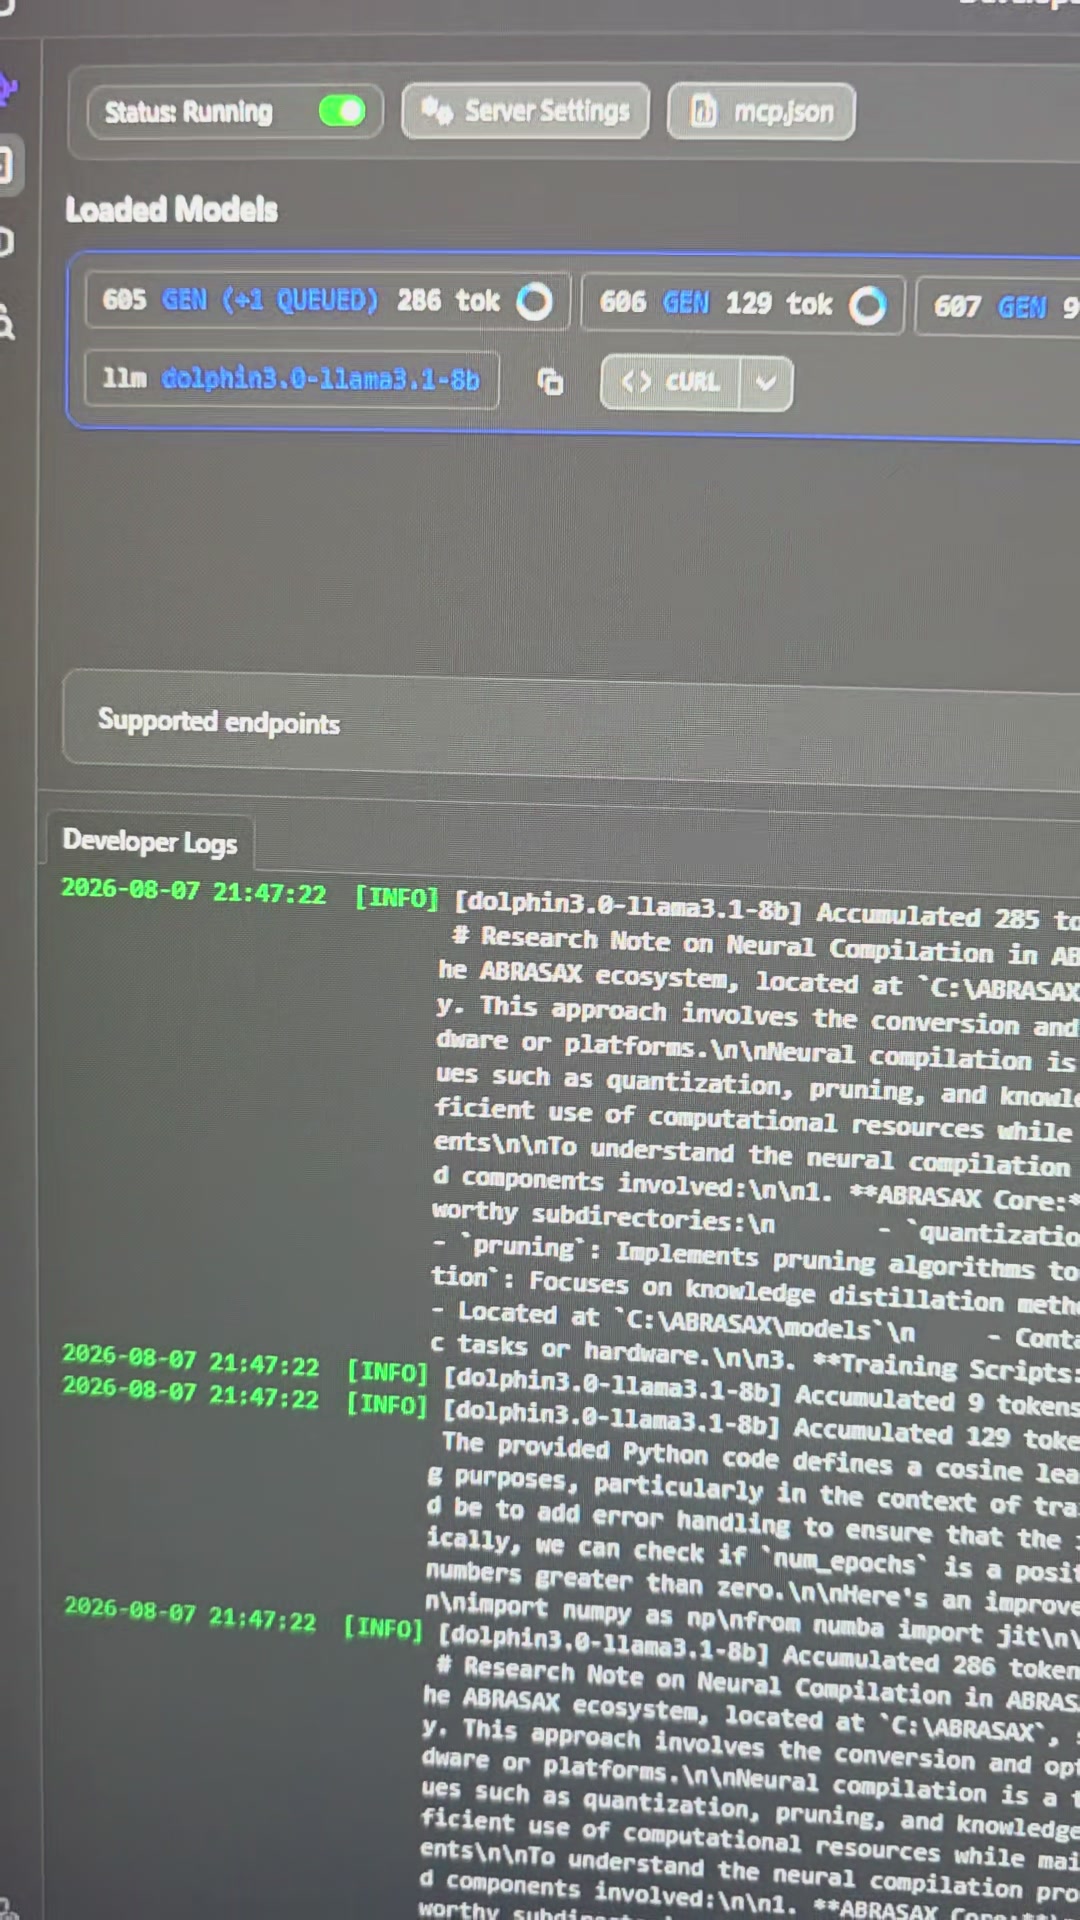
Task: Click the 605 GEN (+1 QUEUED) request chip
Action: pos(327,300)
